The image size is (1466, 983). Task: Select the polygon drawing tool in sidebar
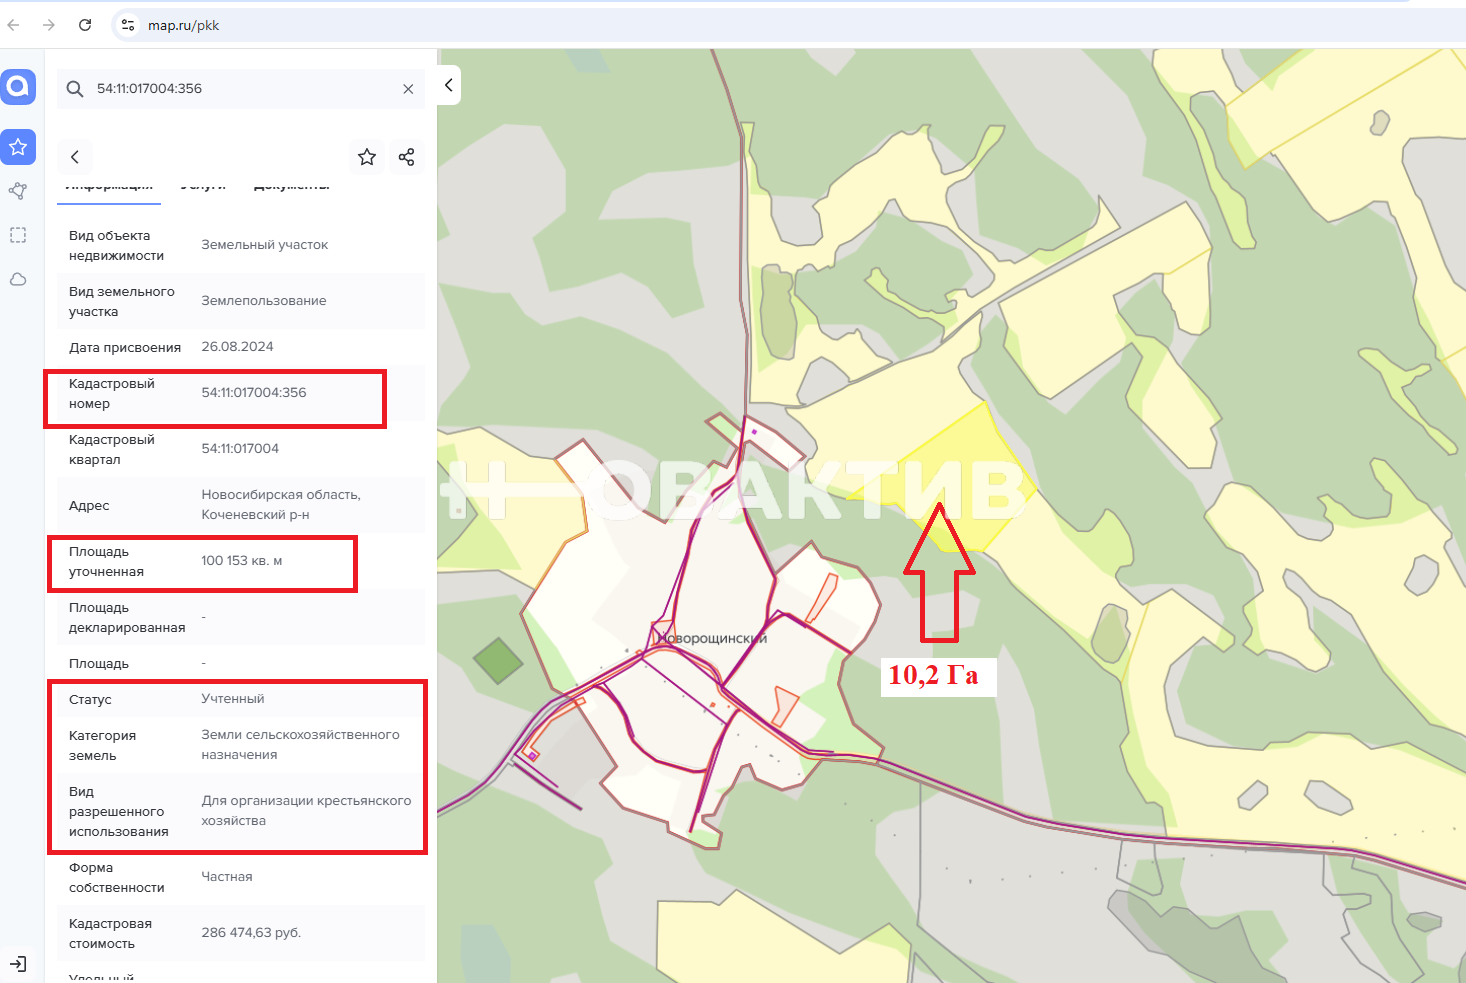click(x=18, y=191)
